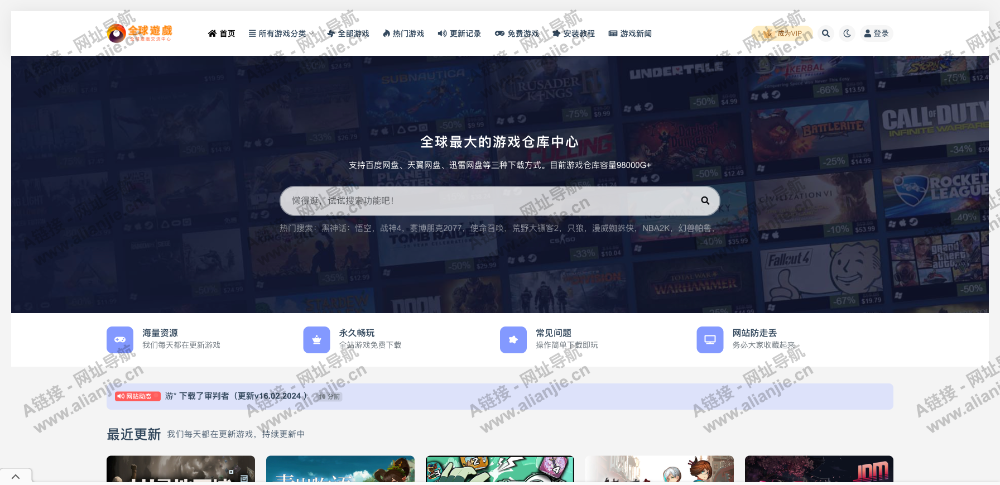This screenshot has height=485, width=1000.
Task: Click the 海量资源 heading text
Action: [x=160, y=333]
